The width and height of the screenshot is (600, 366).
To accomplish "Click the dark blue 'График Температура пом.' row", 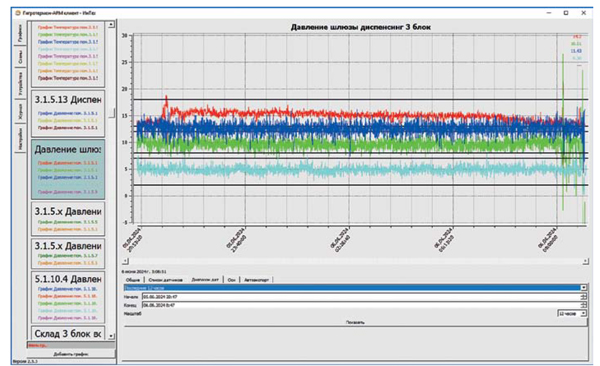I will pyautogui.click(x=68, y=42).
